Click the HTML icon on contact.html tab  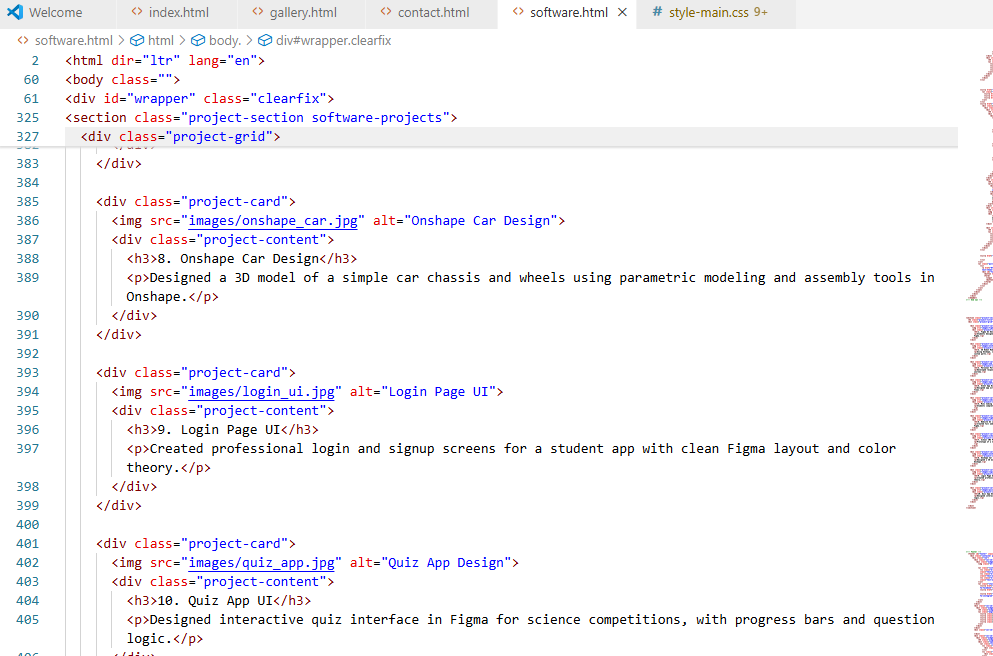pos(384,14)
